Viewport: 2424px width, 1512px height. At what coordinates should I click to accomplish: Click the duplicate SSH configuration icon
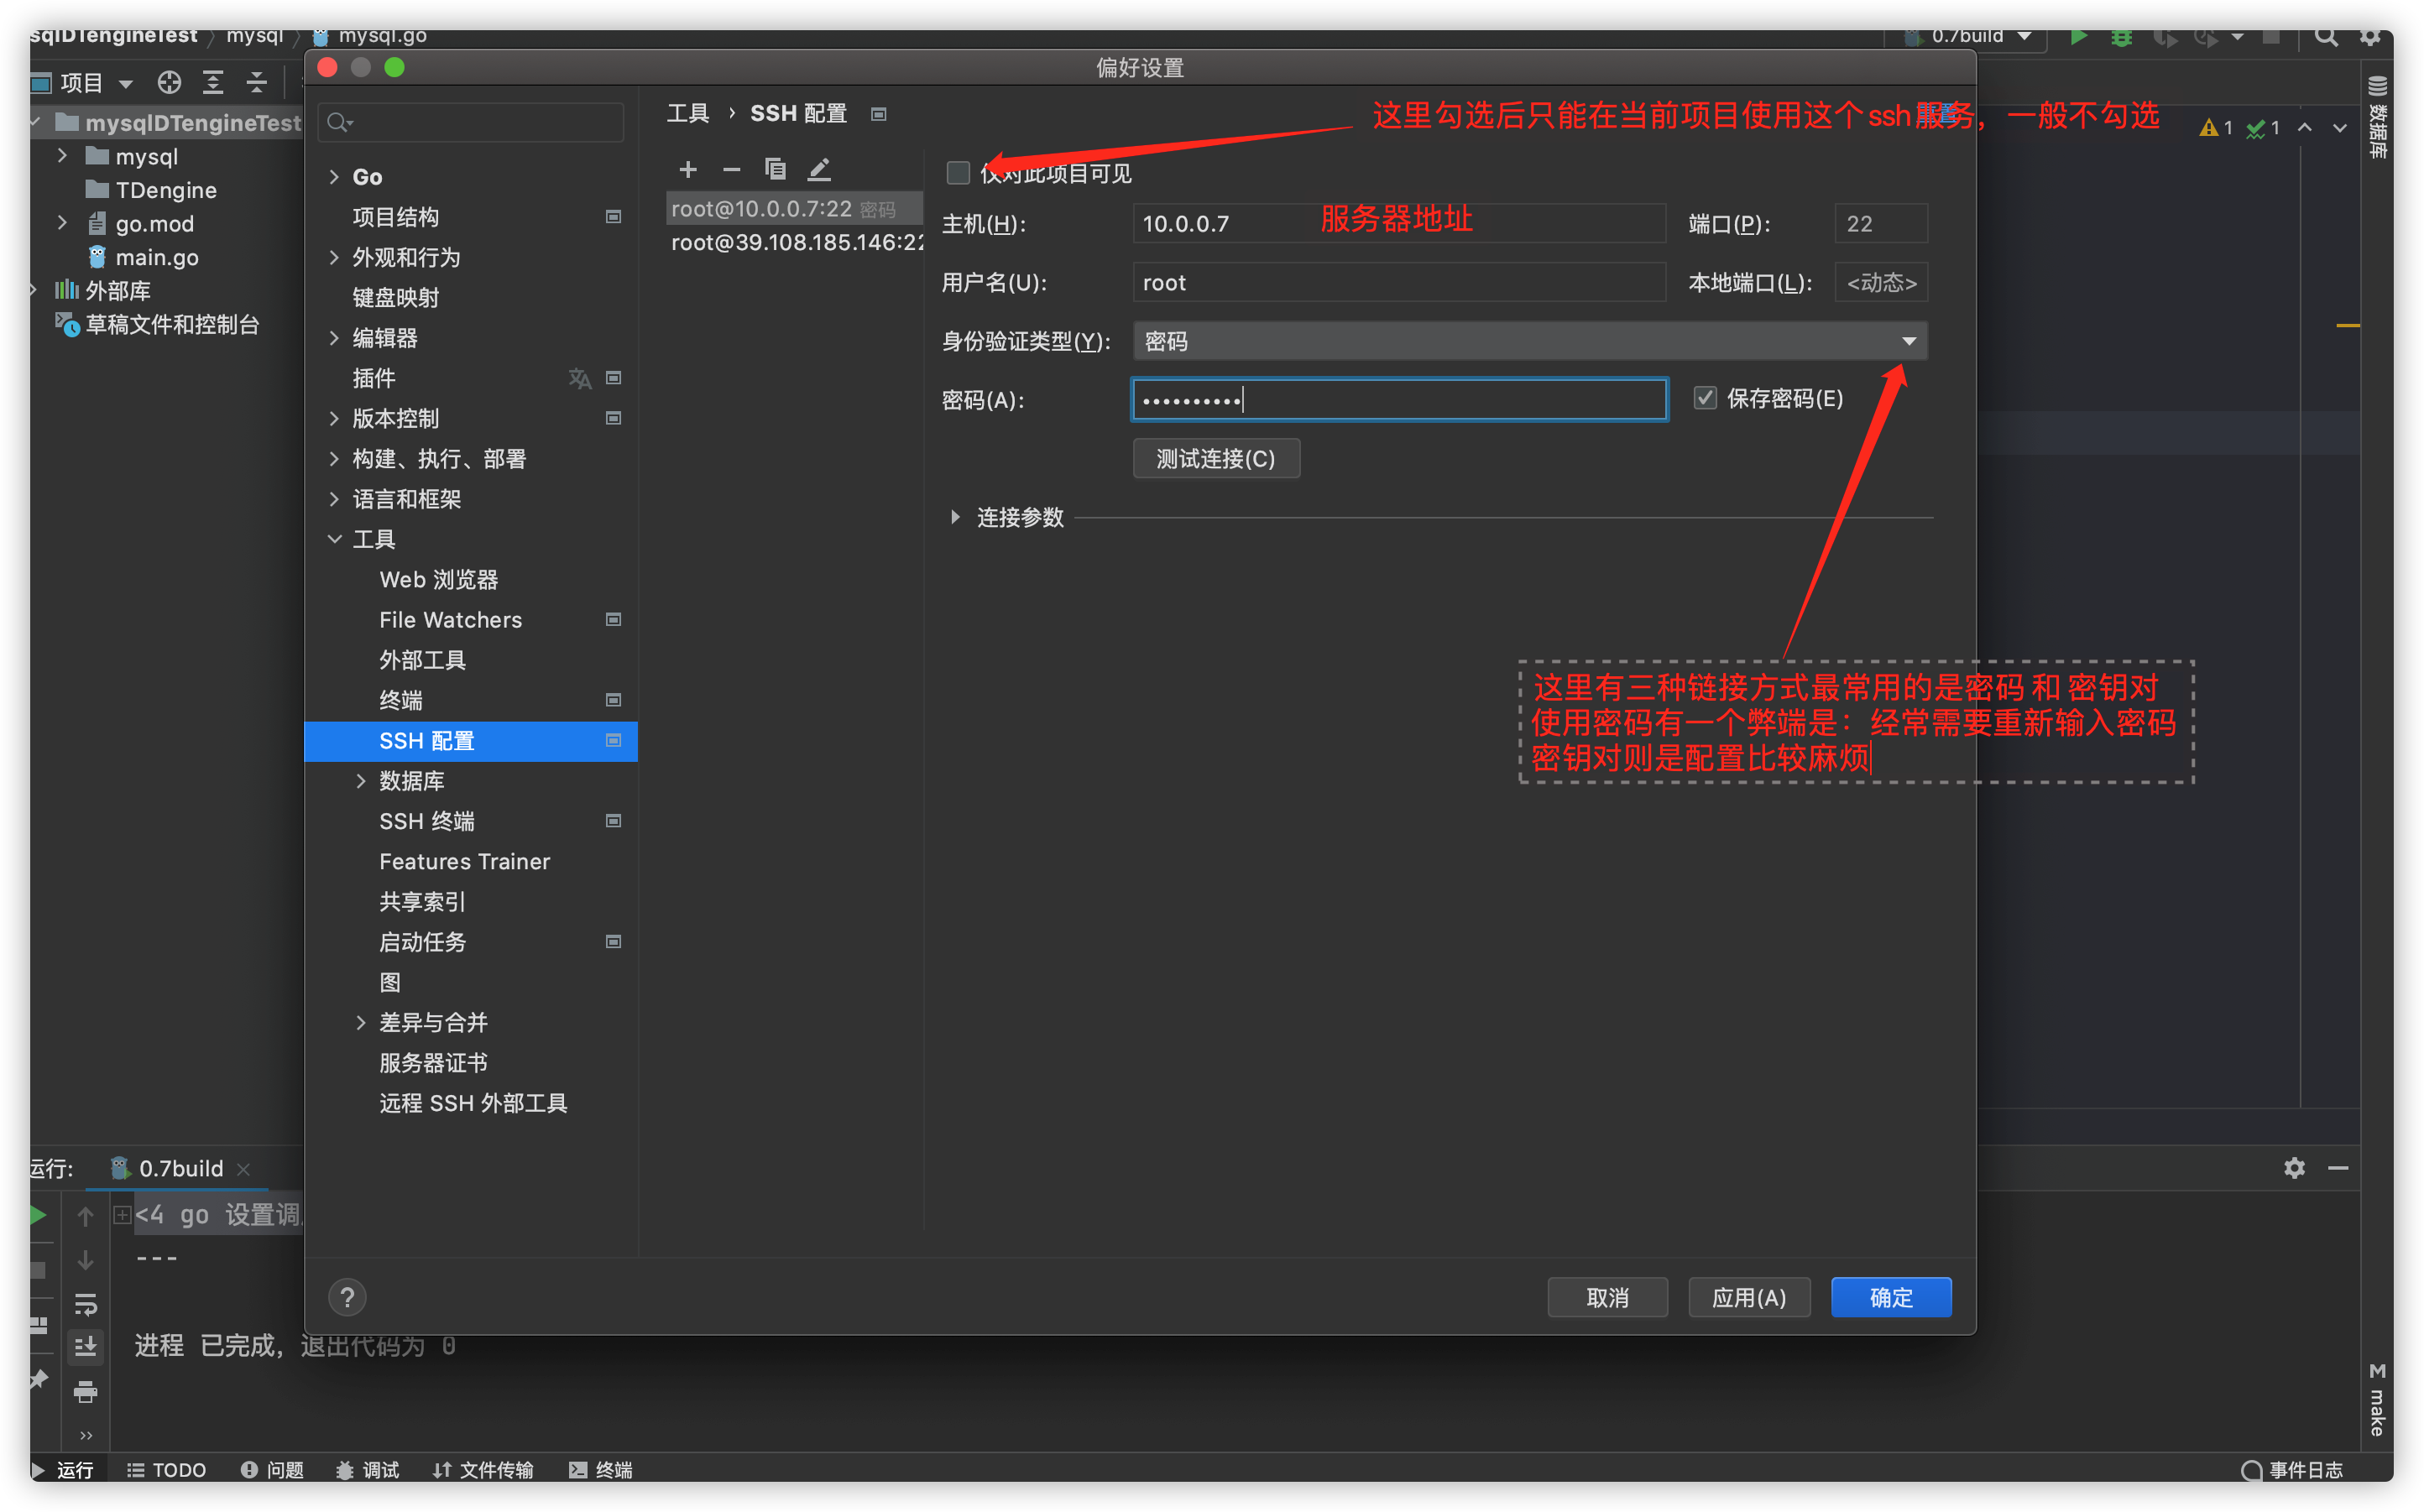pos(775,169)
